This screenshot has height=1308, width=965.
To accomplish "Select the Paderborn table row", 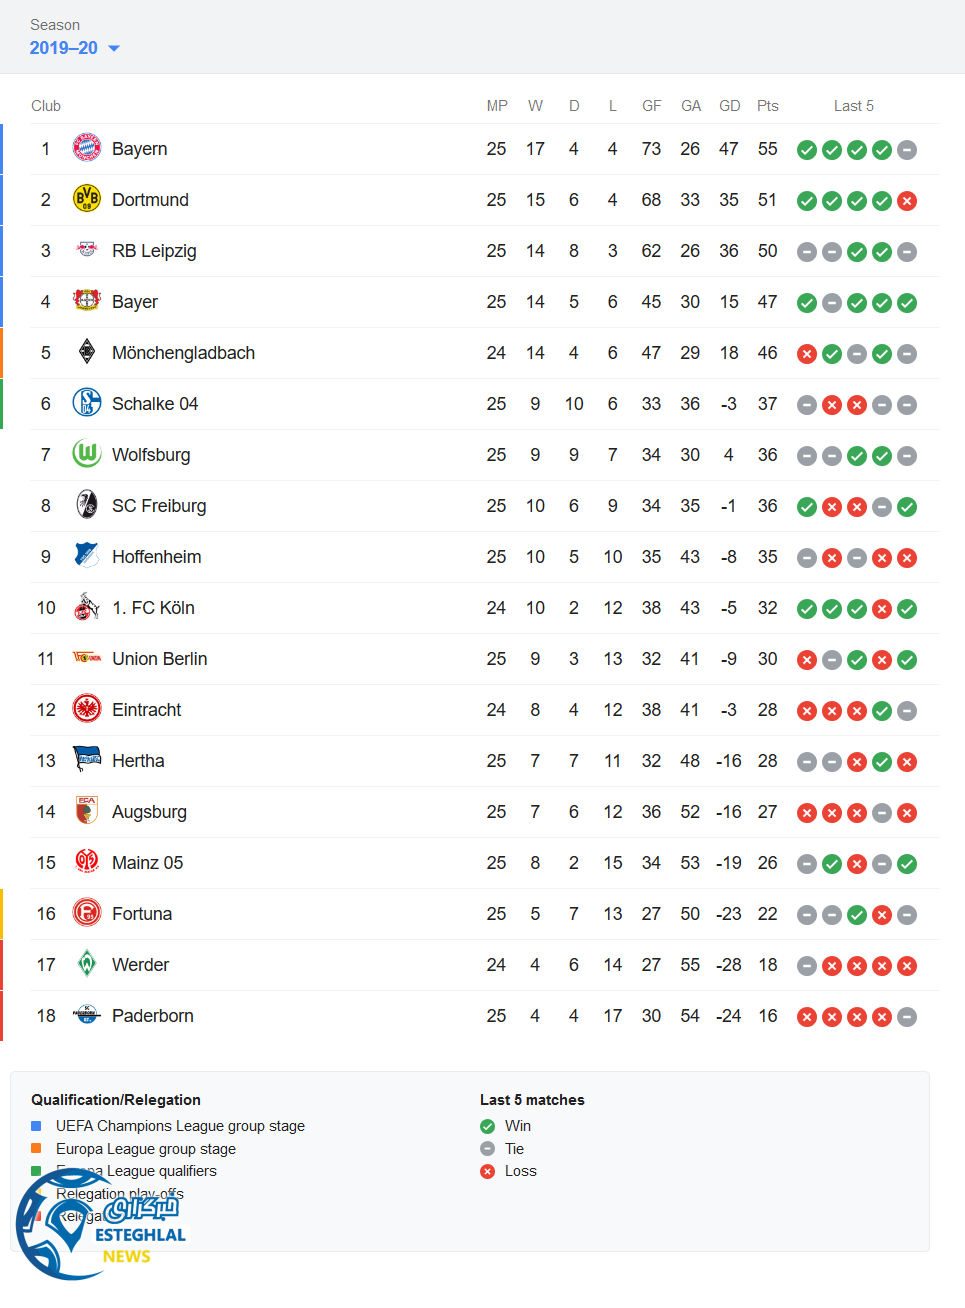I will coord(480,1016).
